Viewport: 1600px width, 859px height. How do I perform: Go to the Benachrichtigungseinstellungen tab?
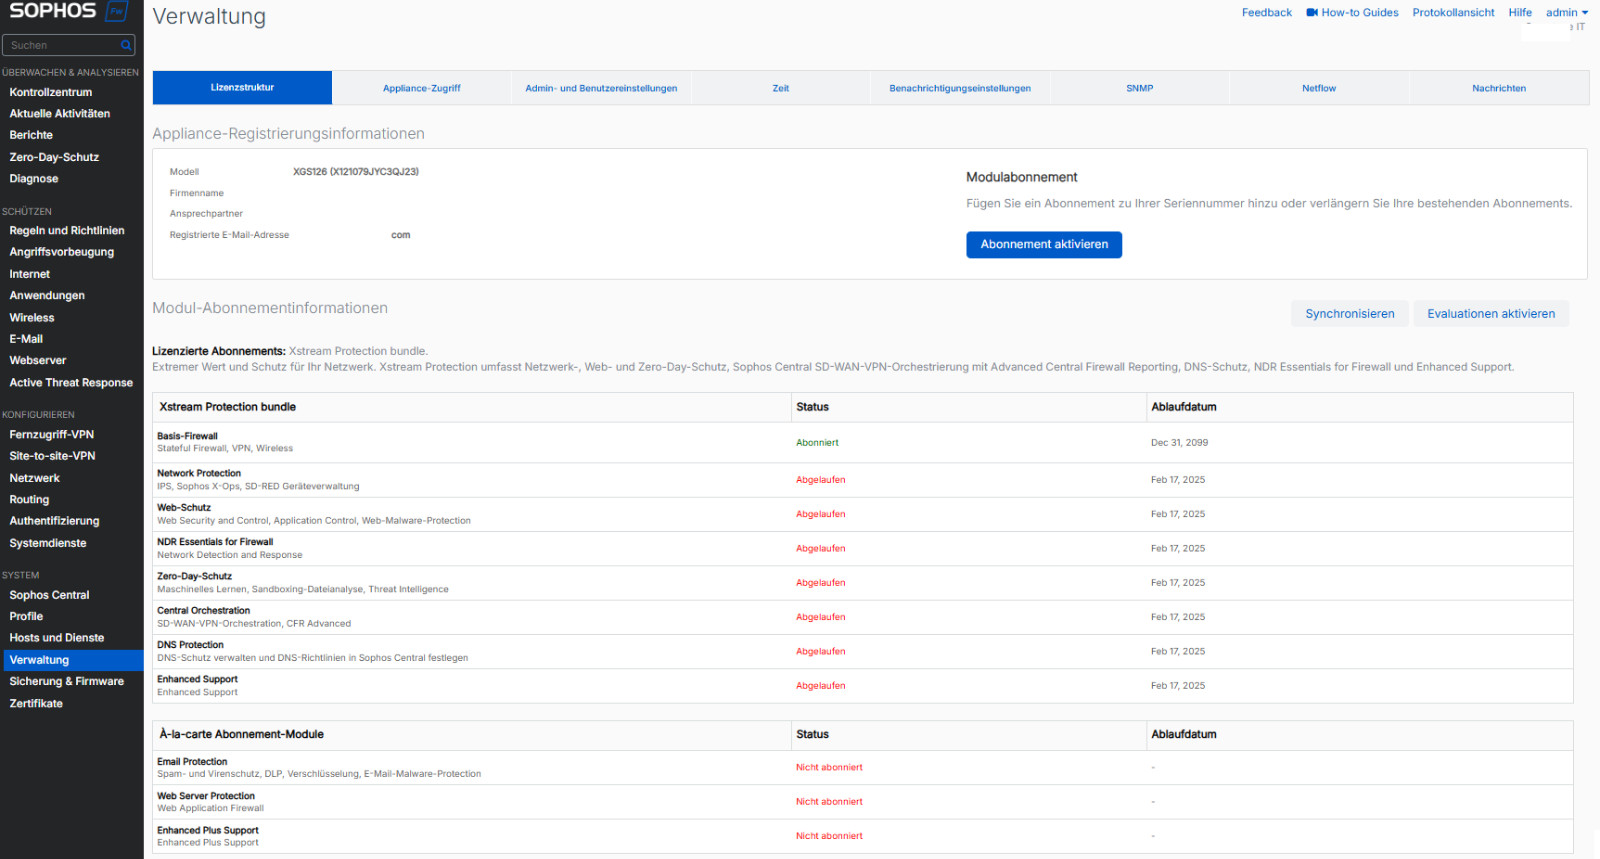pos(960,88)
